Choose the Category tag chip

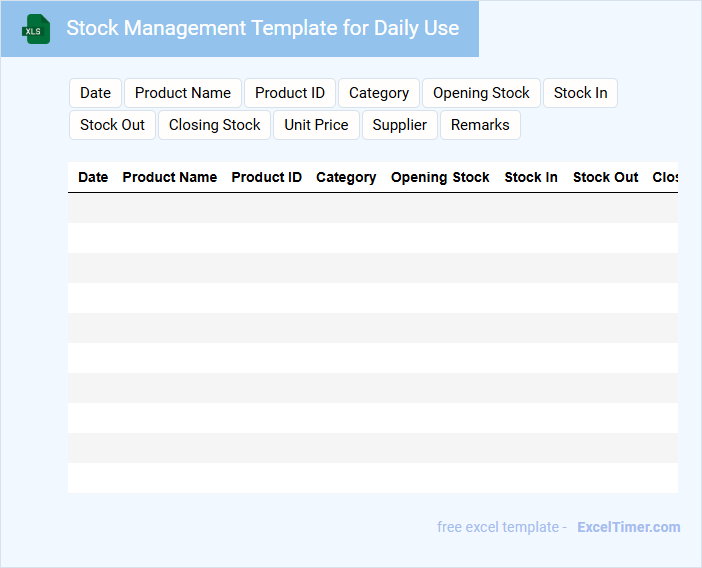pos(379,93)
